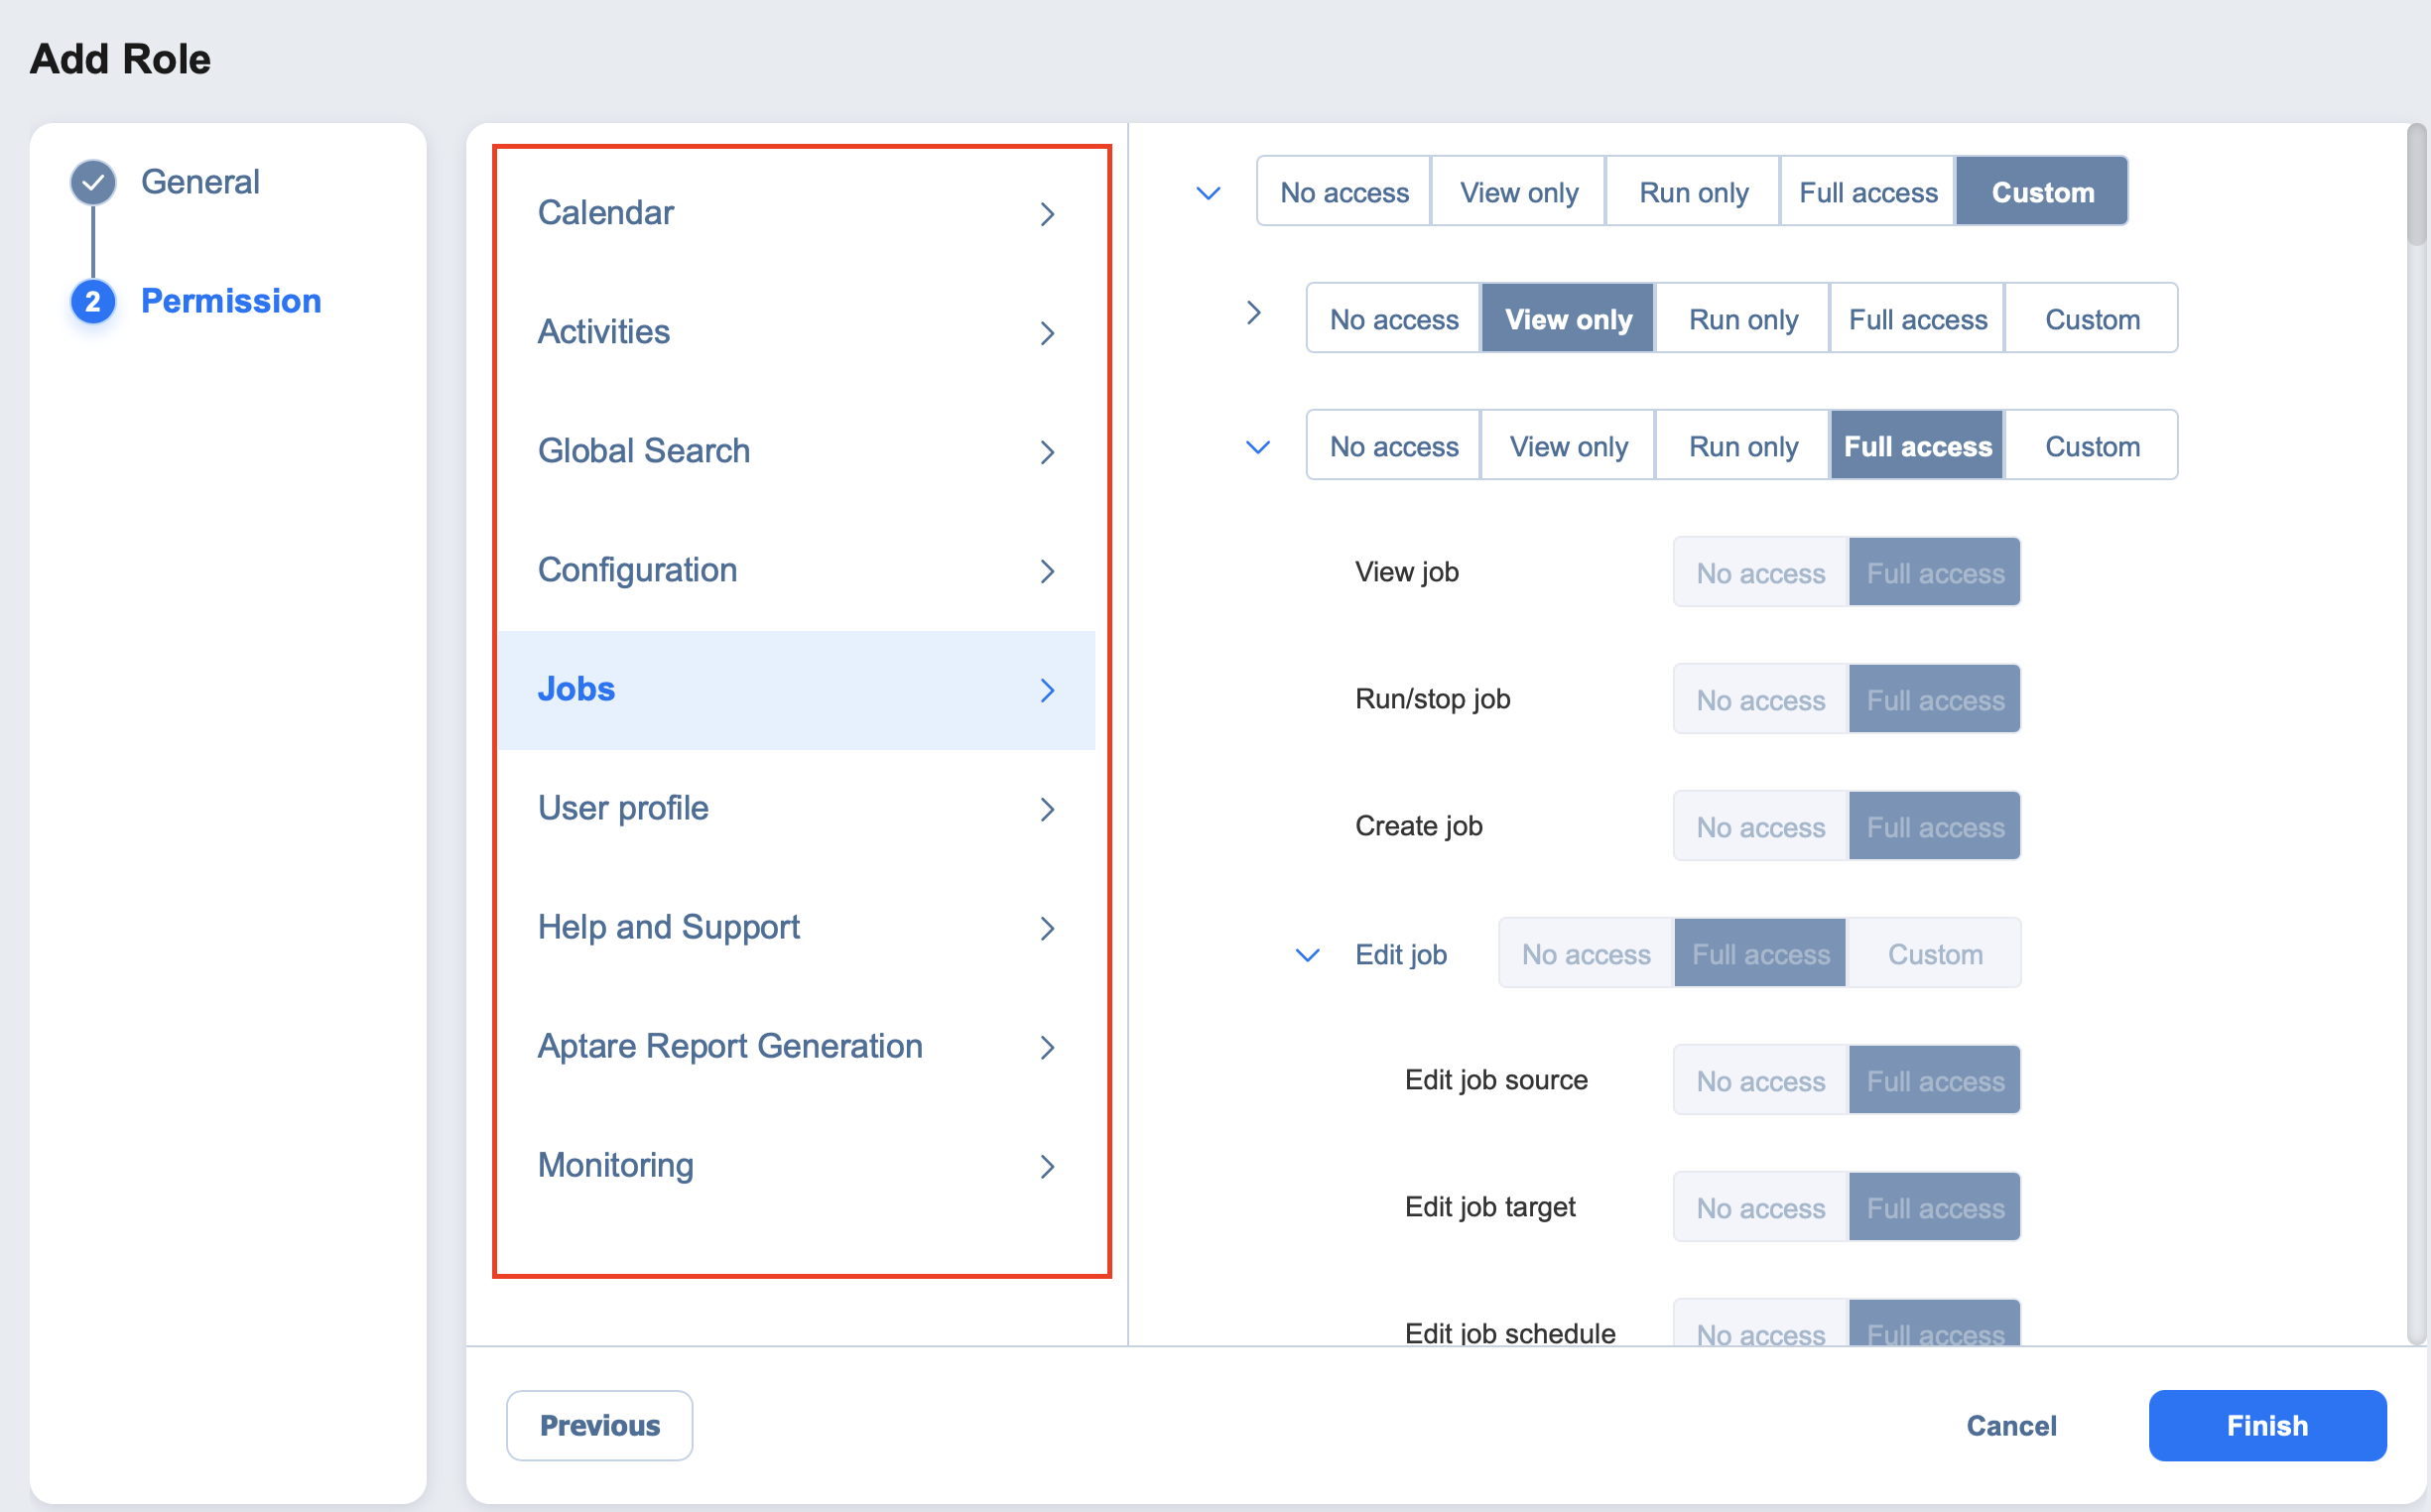Set View job to No access
Viewport: 2431px width, 1512px height.
point(1760,573)
